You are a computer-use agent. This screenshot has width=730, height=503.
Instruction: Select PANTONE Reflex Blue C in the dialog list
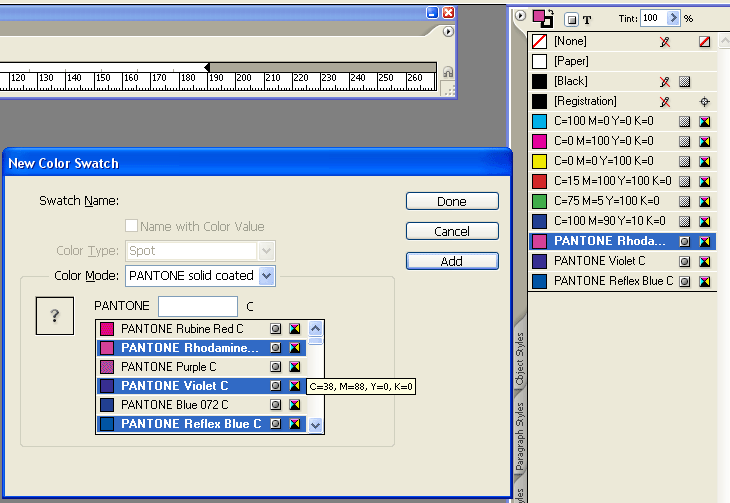click(202, 424)
